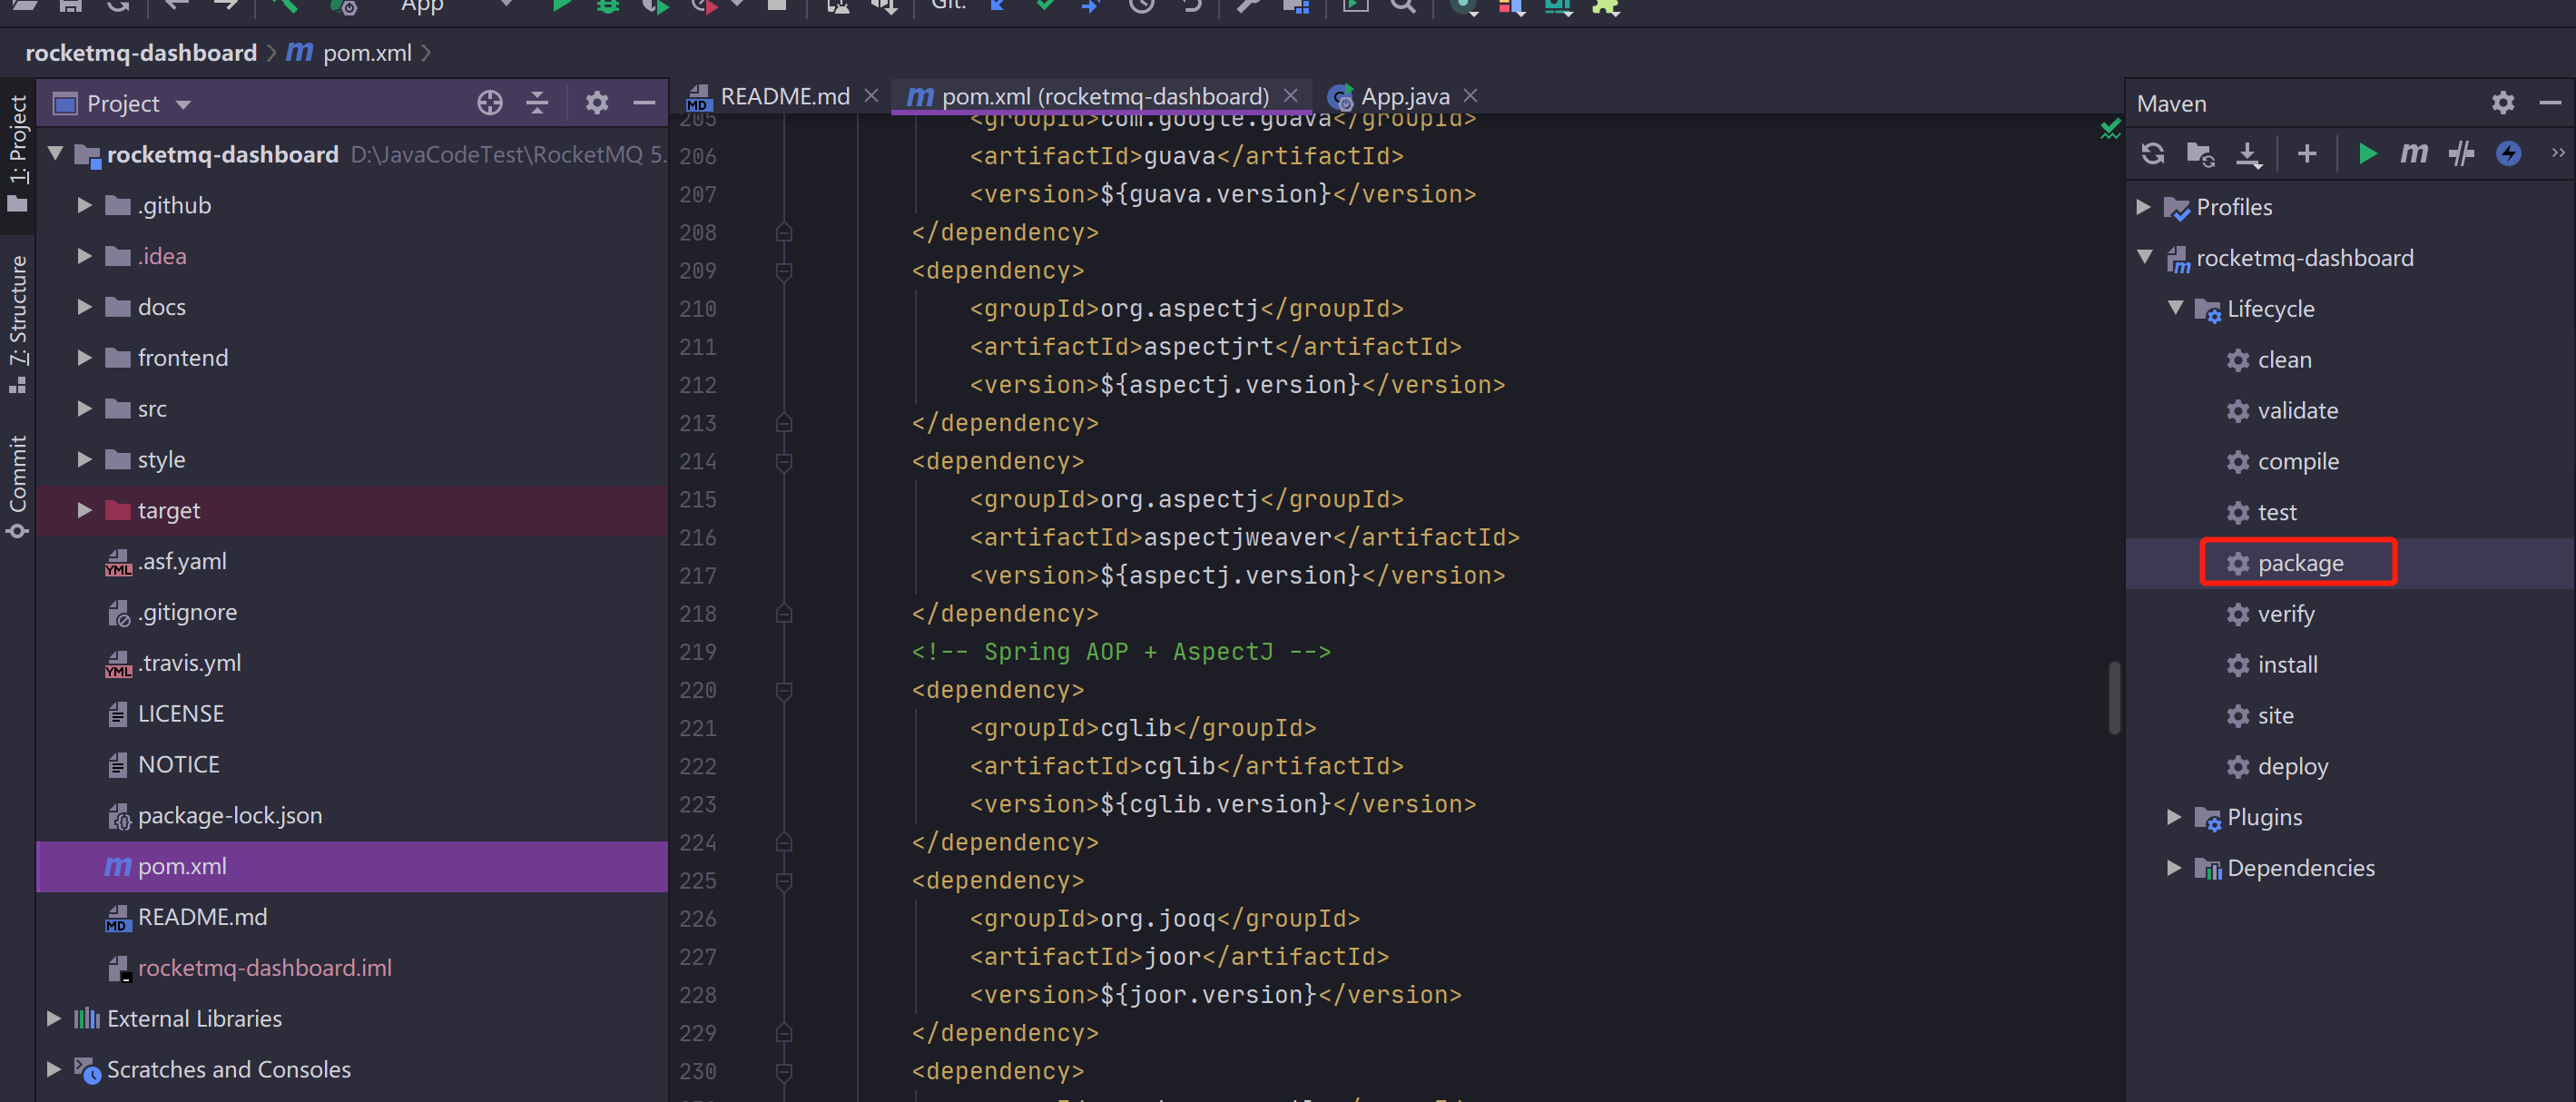The width and height of the screenshot is (2576, 1102).
Task: Fold dependency block at line 209
Action: click(x=784, y=271)
